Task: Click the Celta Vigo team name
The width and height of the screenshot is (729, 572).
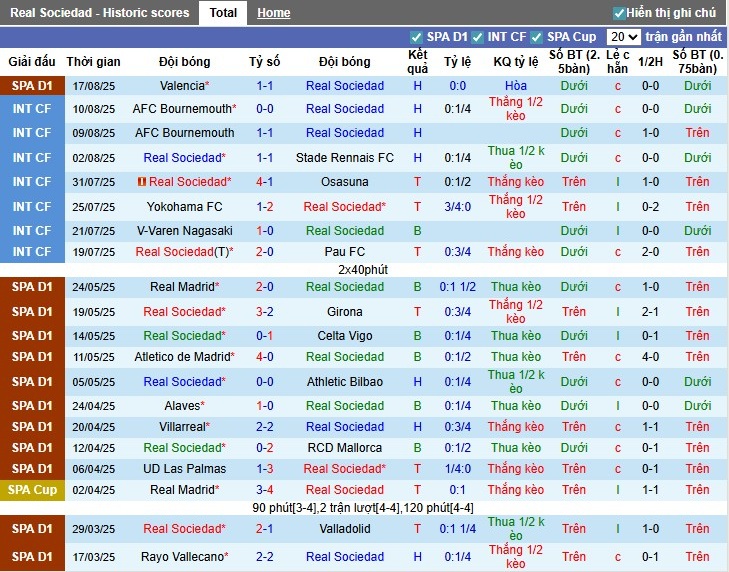Action: (x=345, y=336)
